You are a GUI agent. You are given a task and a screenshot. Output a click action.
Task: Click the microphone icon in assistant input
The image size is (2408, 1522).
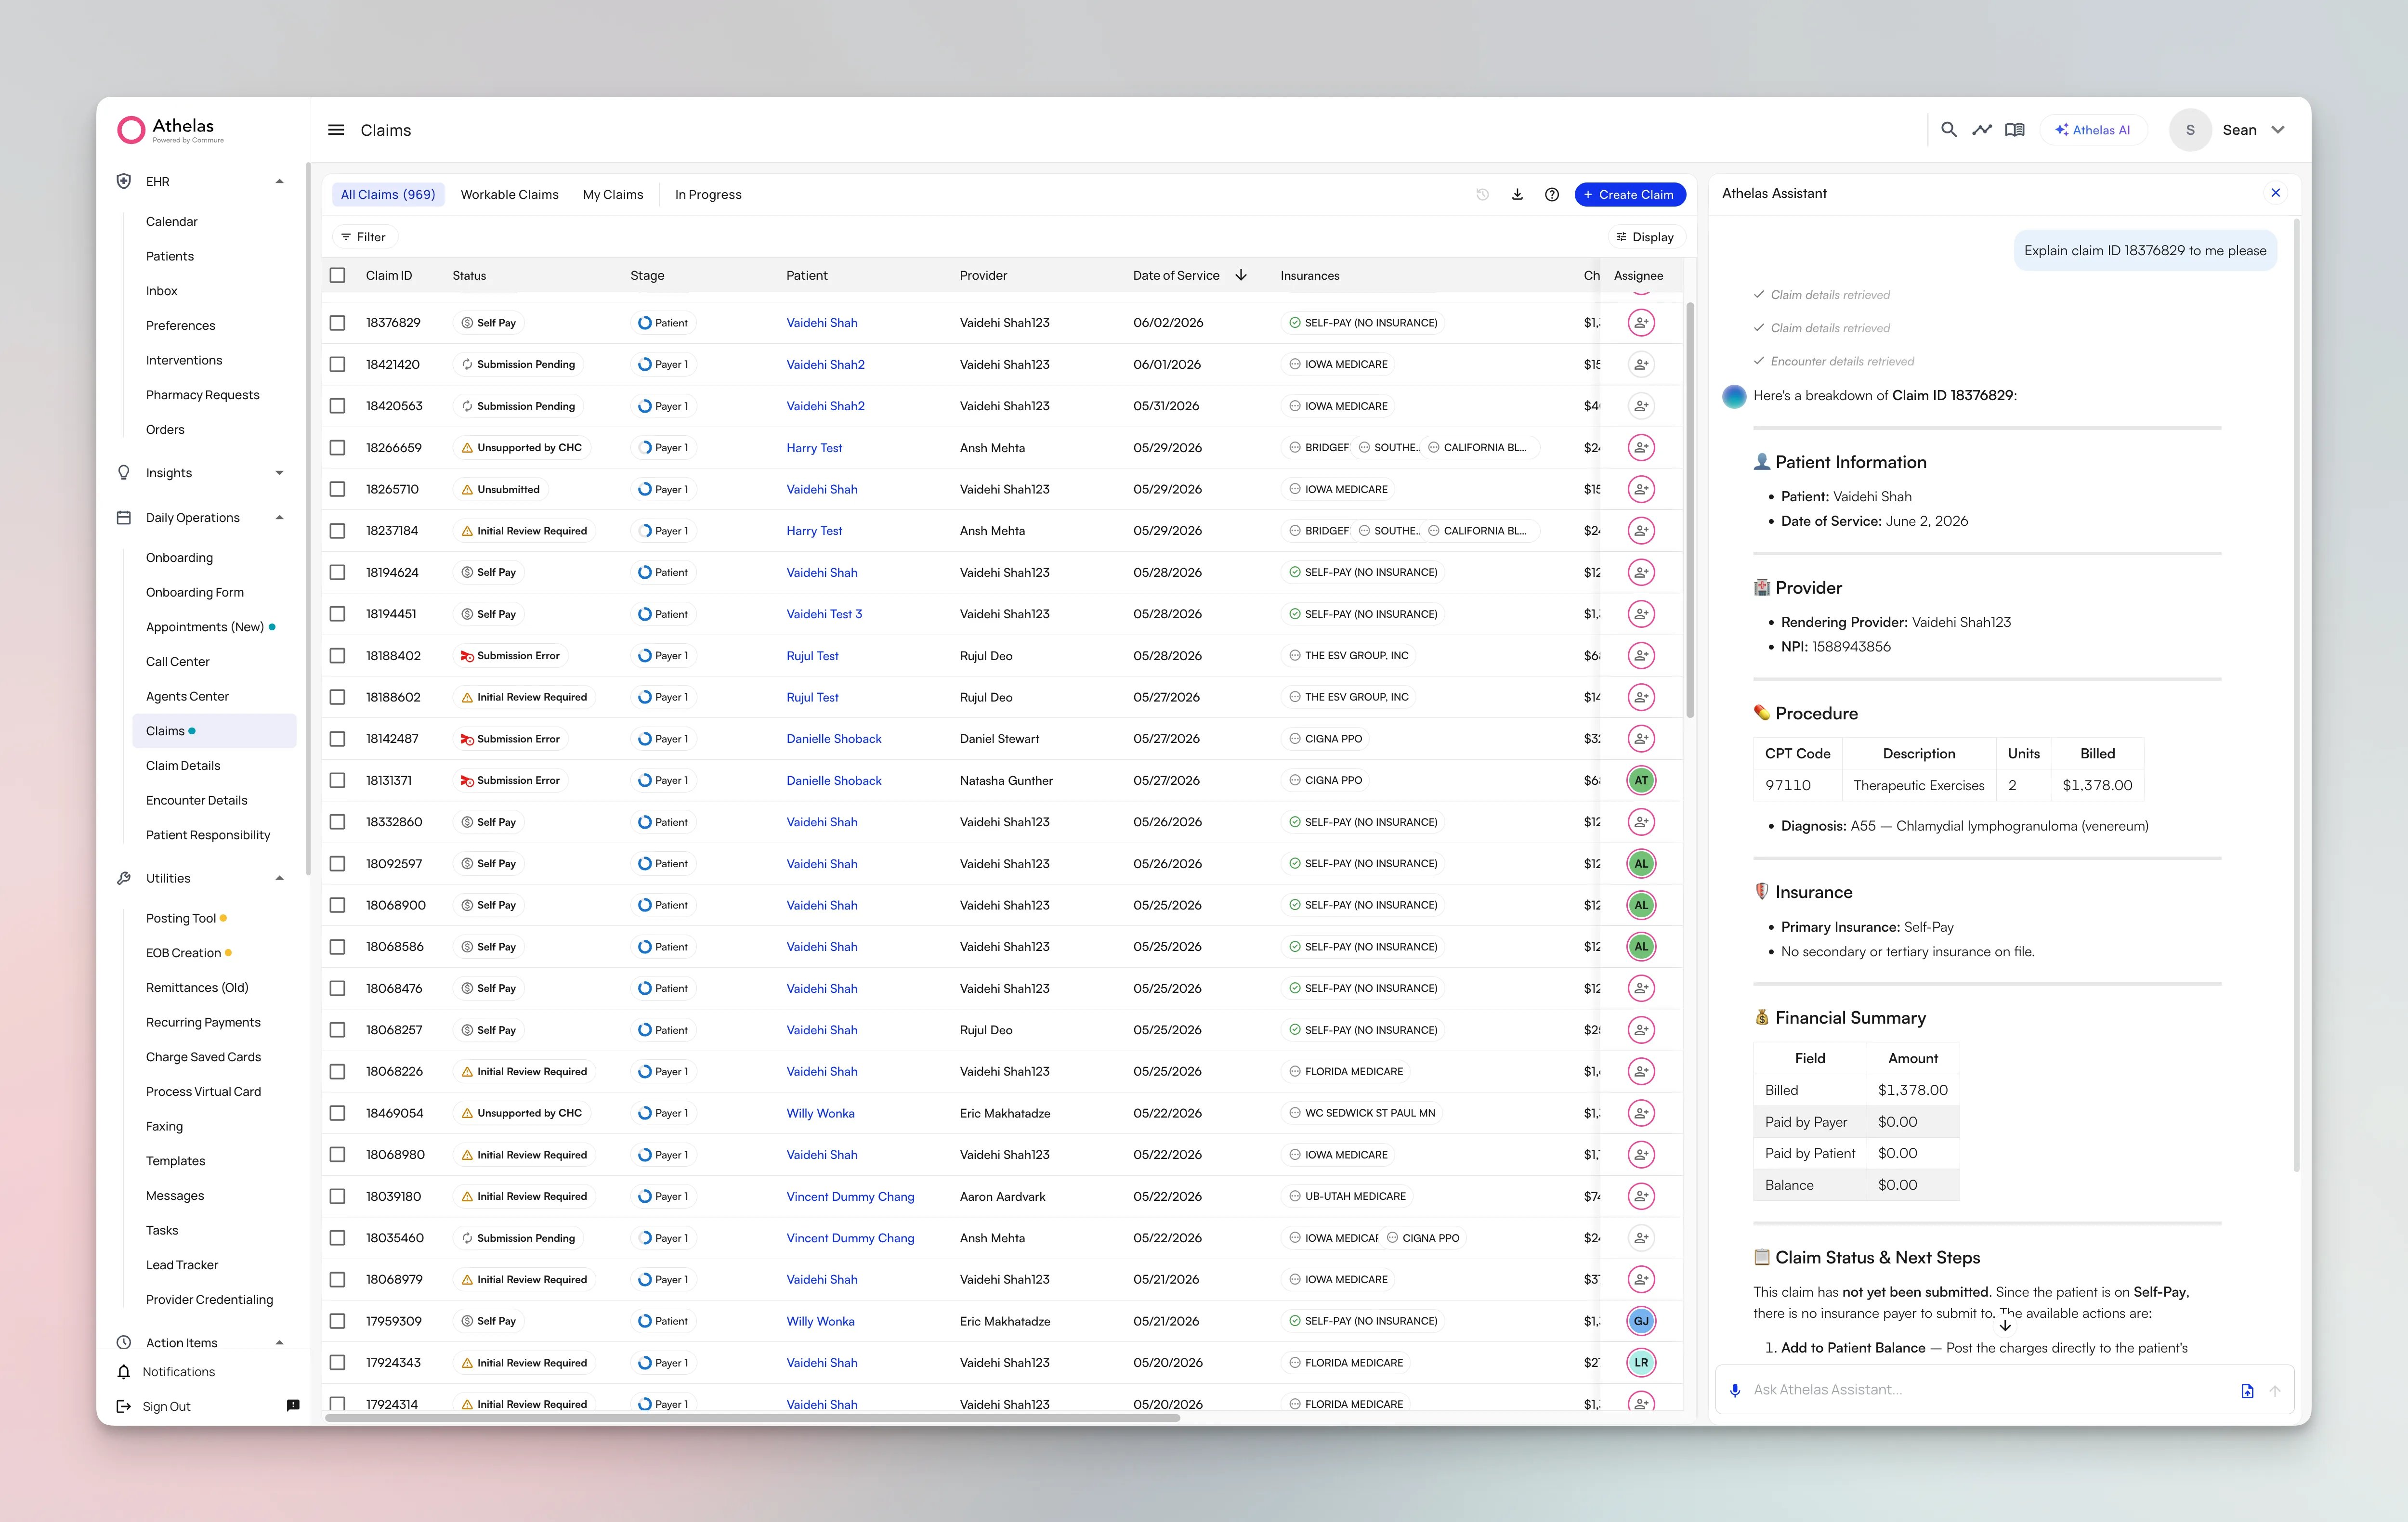1735,1390
